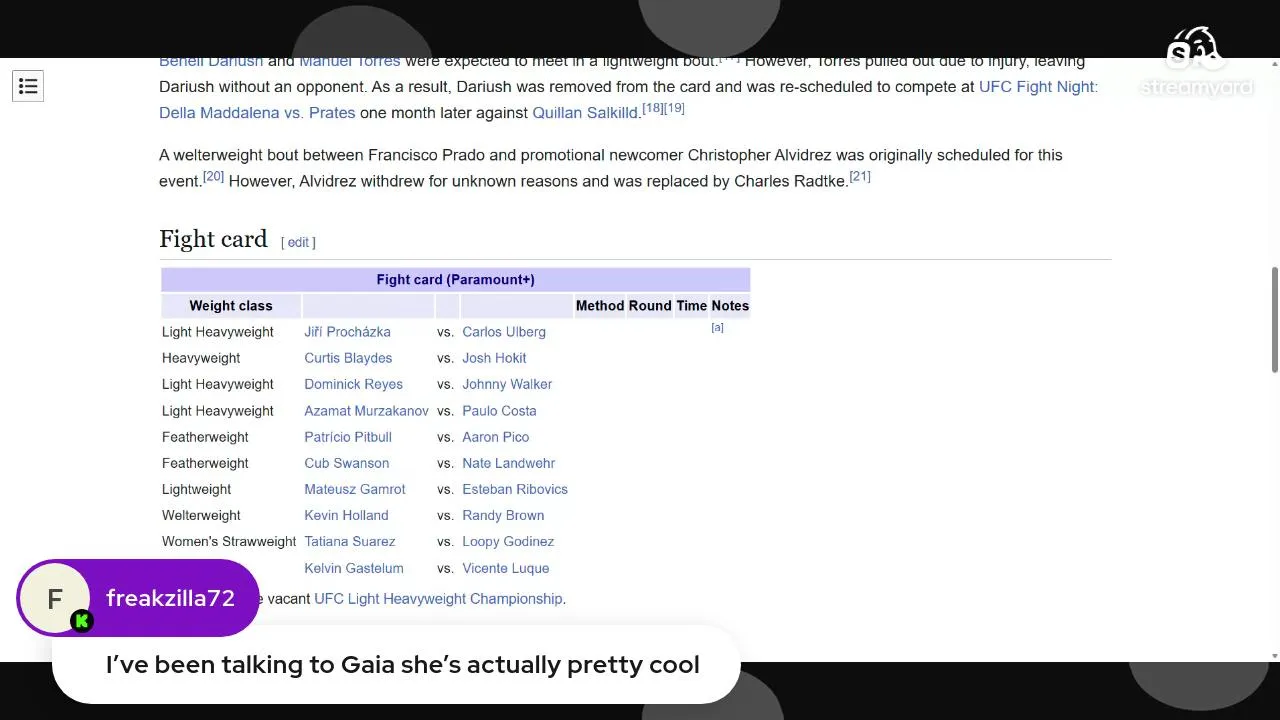This screenshot has width=1280, height=720.
Task: Open the Carlos Ulberg fighter link
Action: [504, 332]
